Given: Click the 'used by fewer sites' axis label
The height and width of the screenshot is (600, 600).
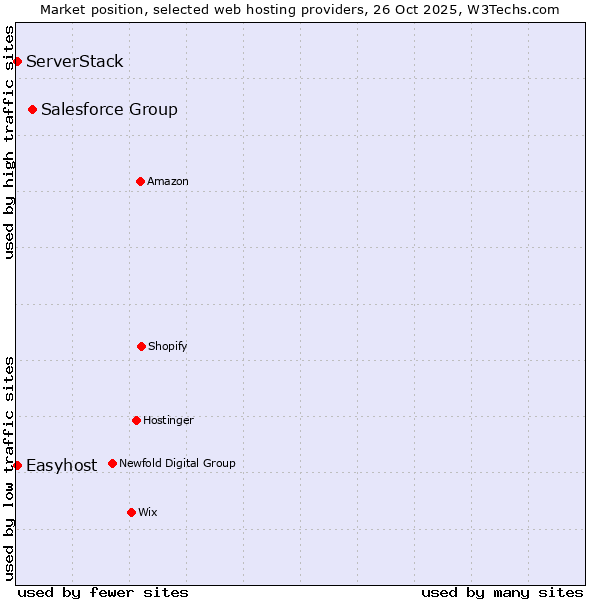Looking at the screenshot, I should 103,592.
